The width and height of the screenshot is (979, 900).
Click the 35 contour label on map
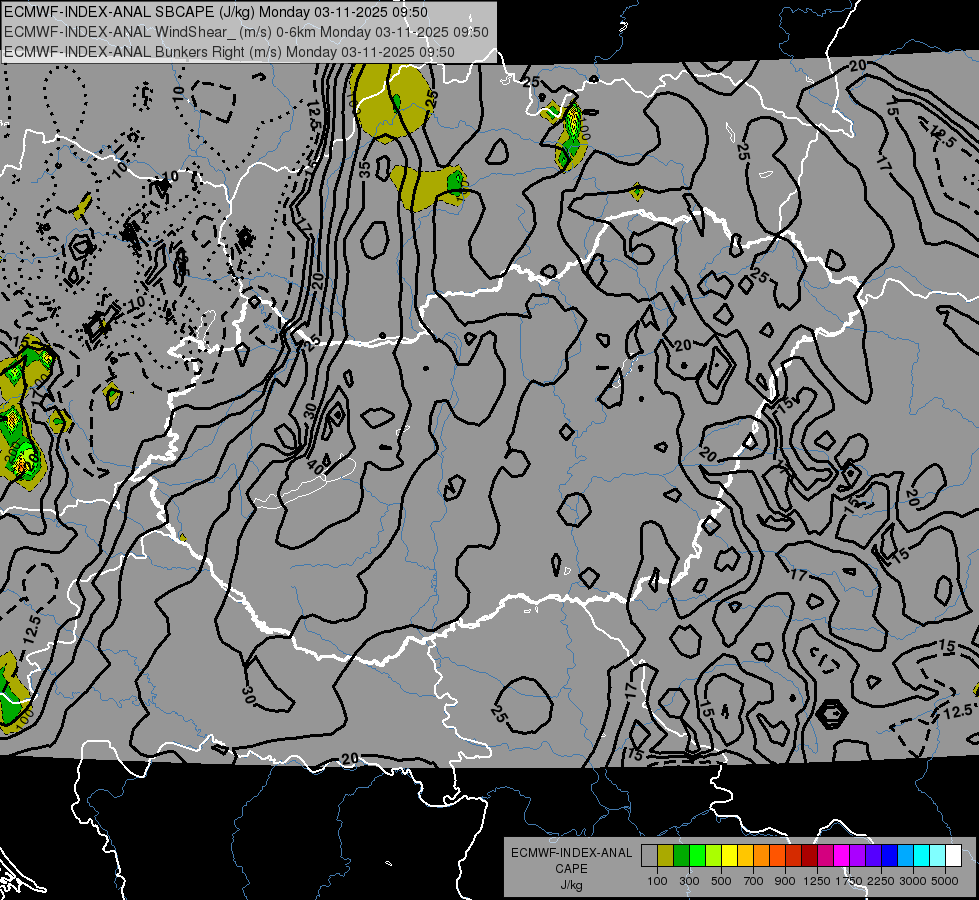pyautogui.click(x=365, y=169)
